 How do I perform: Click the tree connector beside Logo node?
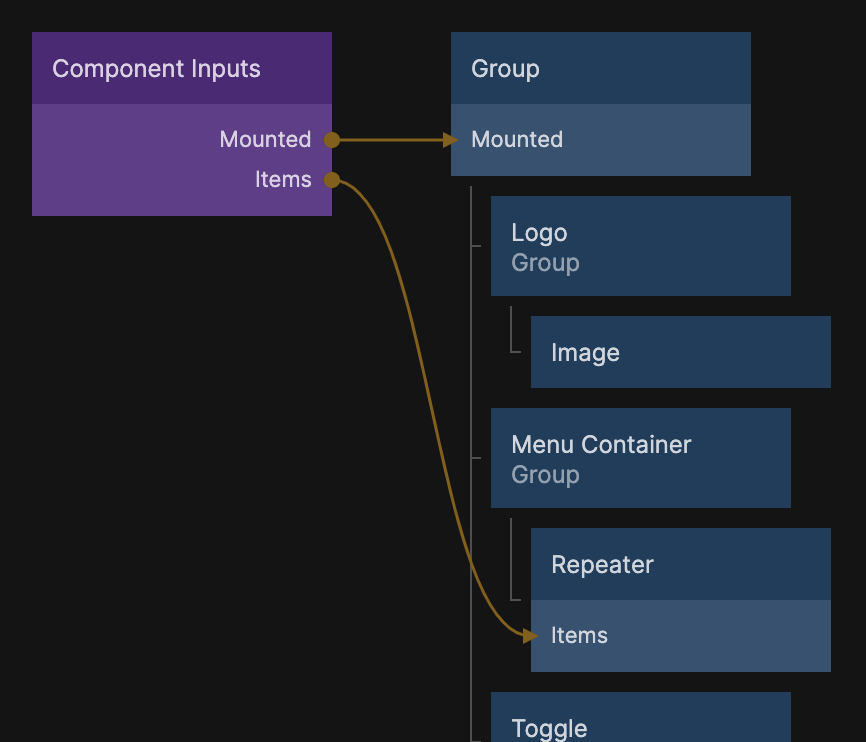[475, 245]
